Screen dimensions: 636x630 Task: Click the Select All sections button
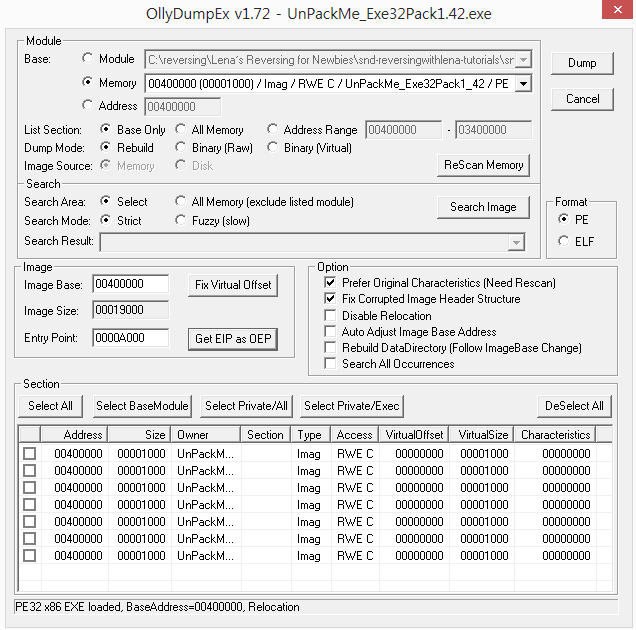pos(50,406)
